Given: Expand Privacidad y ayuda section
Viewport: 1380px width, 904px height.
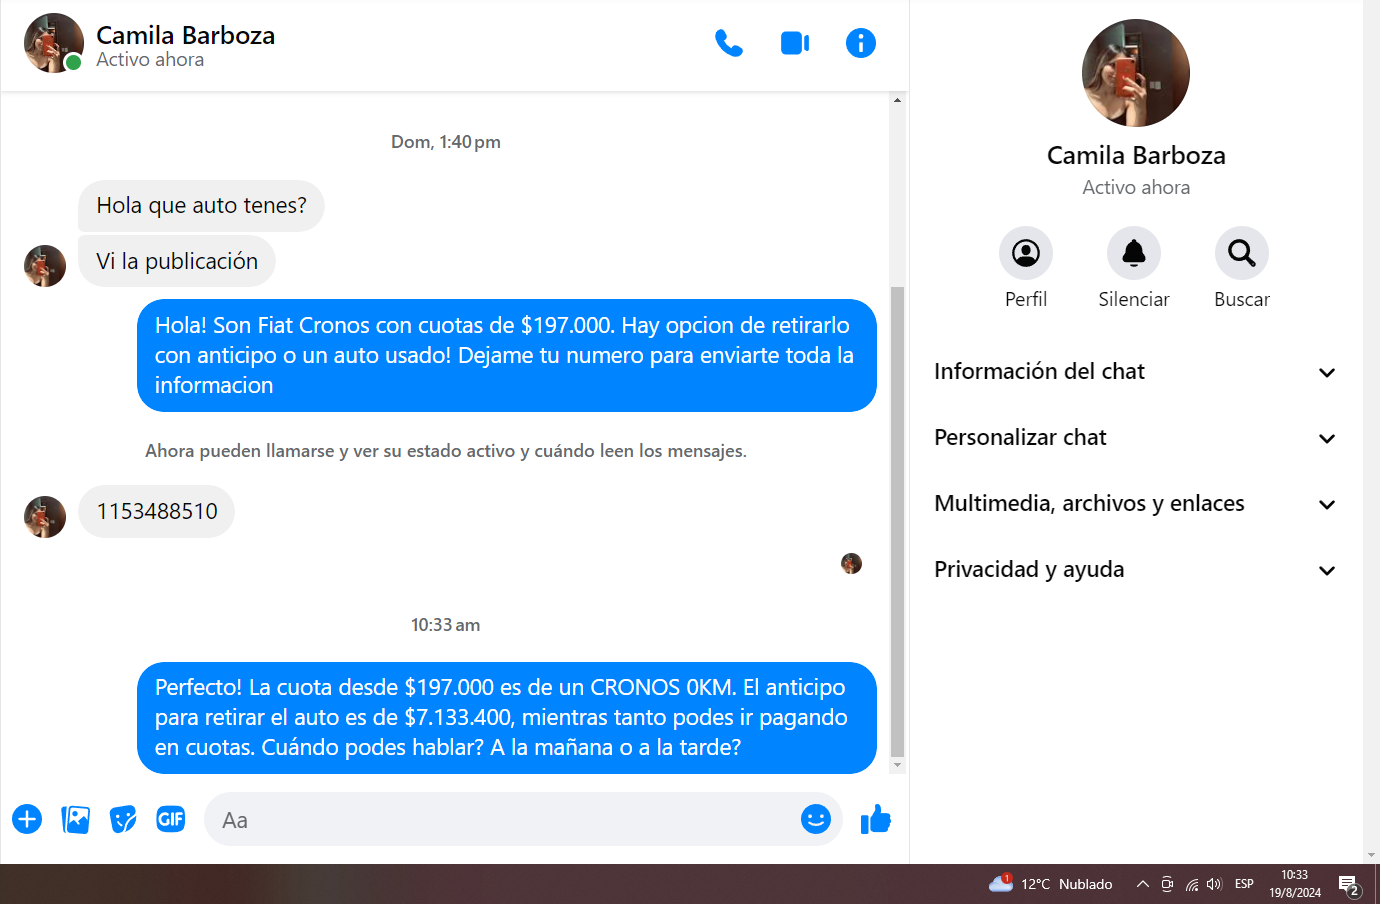Looking at the screenshot, I should [1136, 570].
